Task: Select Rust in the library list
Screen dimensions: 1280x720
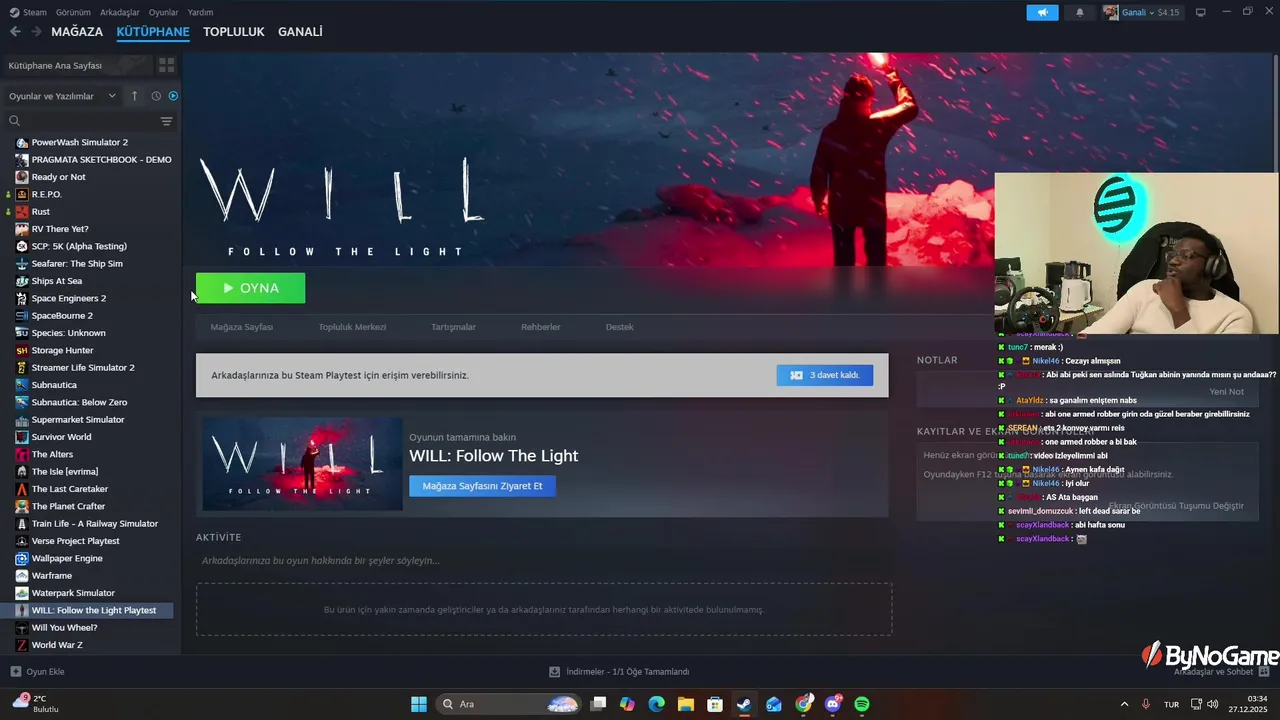Action: coord(40,212)
